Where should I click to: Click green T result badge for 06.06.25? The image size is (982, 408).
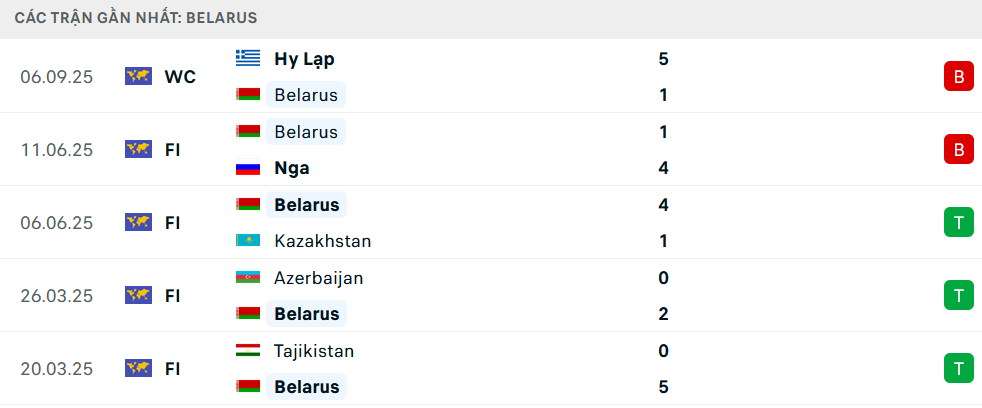click(x=958, y=223)
